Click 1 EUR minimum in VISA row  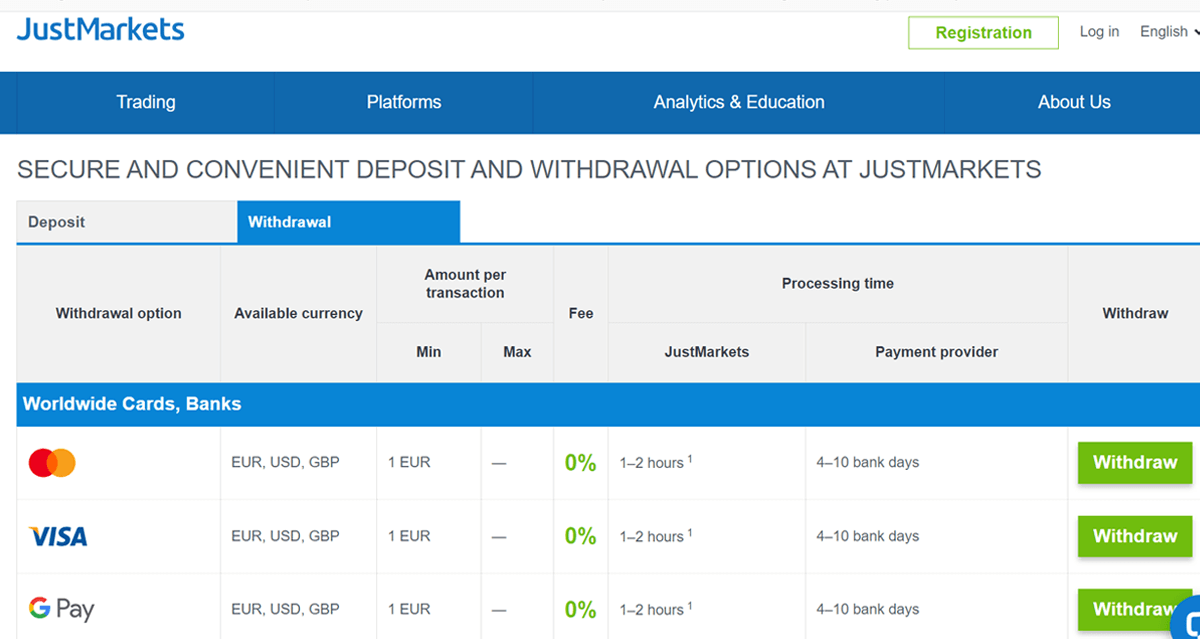tap(409, 536)
